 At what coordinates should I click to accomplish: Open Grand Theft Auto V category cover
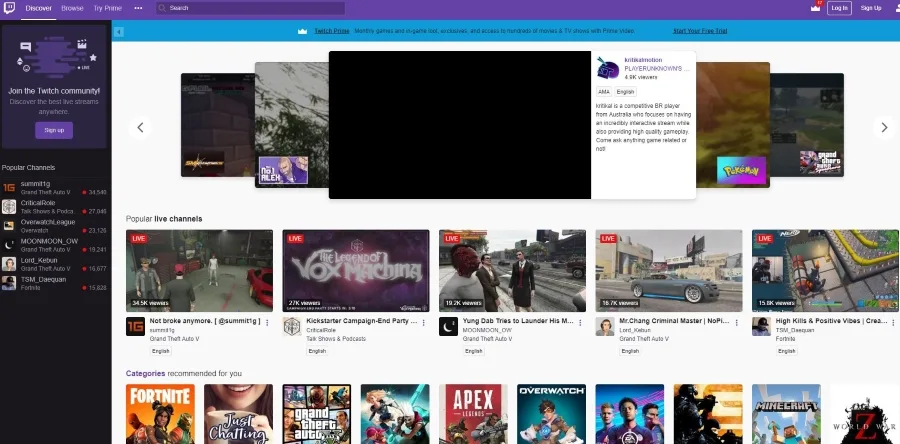[x=317, y=414]
